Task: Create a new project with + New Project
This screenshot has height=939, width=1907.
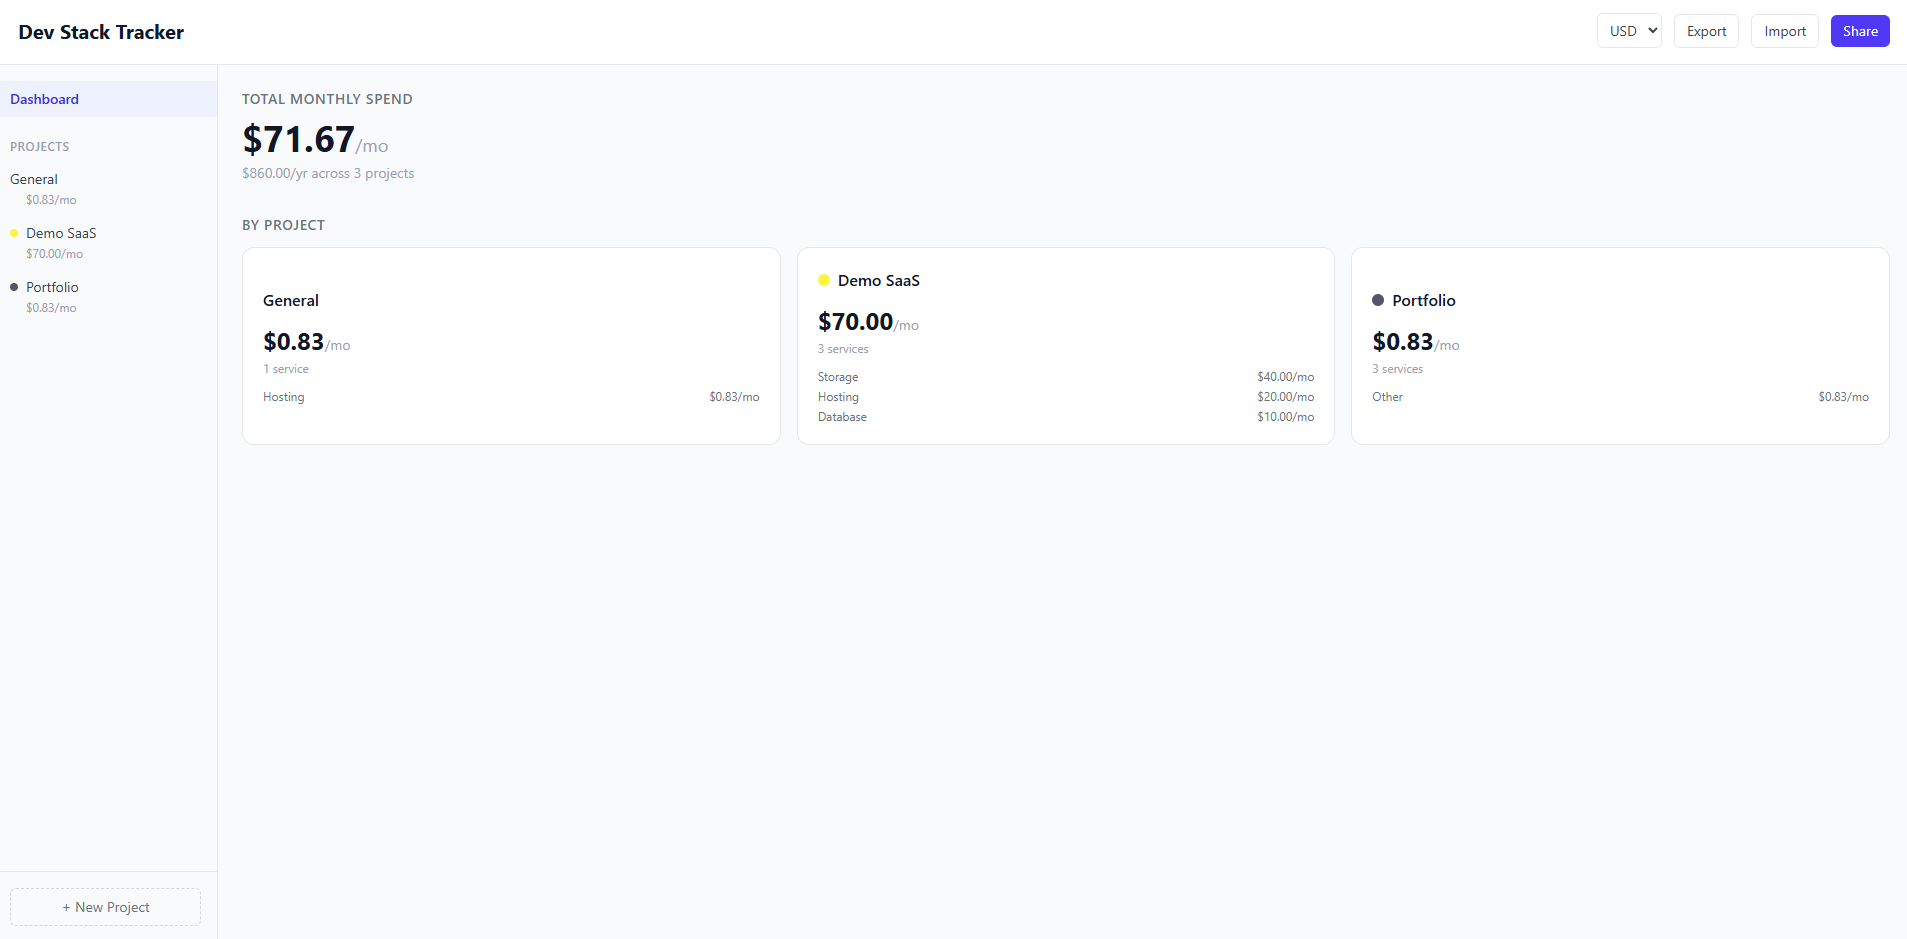Action: point(105,907)
